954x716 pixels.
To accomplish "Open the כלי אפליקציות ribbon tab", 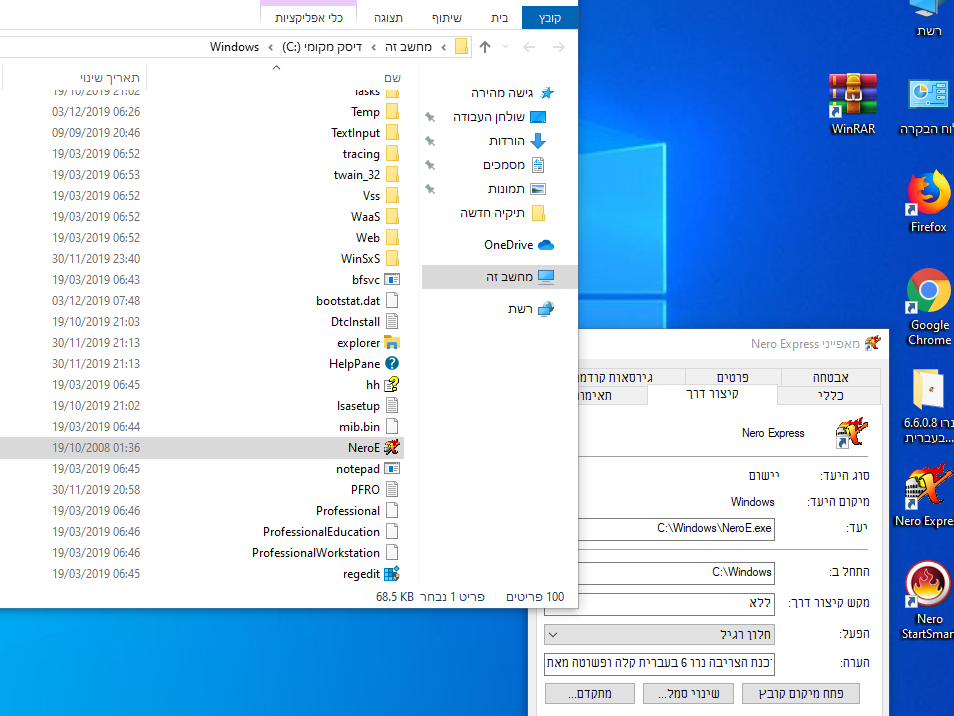I will tap(308, 18).
